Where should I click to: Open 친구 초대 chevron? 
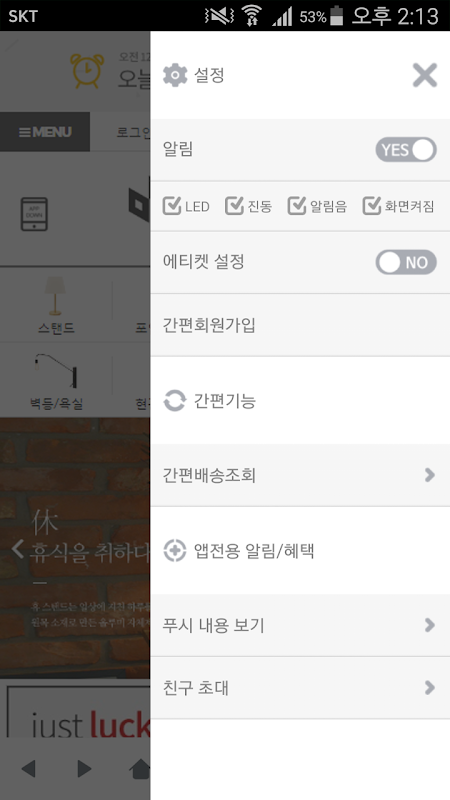point(430,688)
